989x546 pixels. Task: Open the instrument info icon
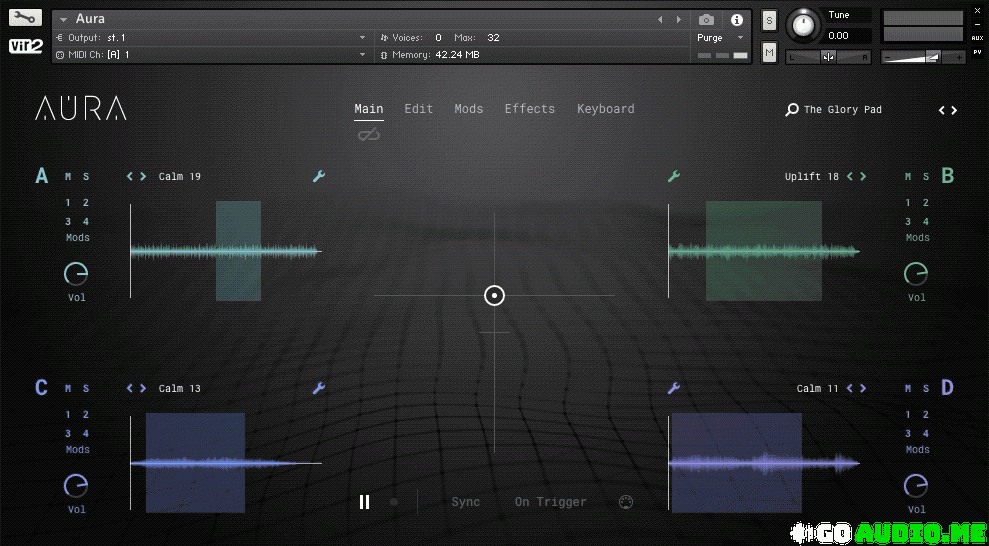click(x=737, y=20)
